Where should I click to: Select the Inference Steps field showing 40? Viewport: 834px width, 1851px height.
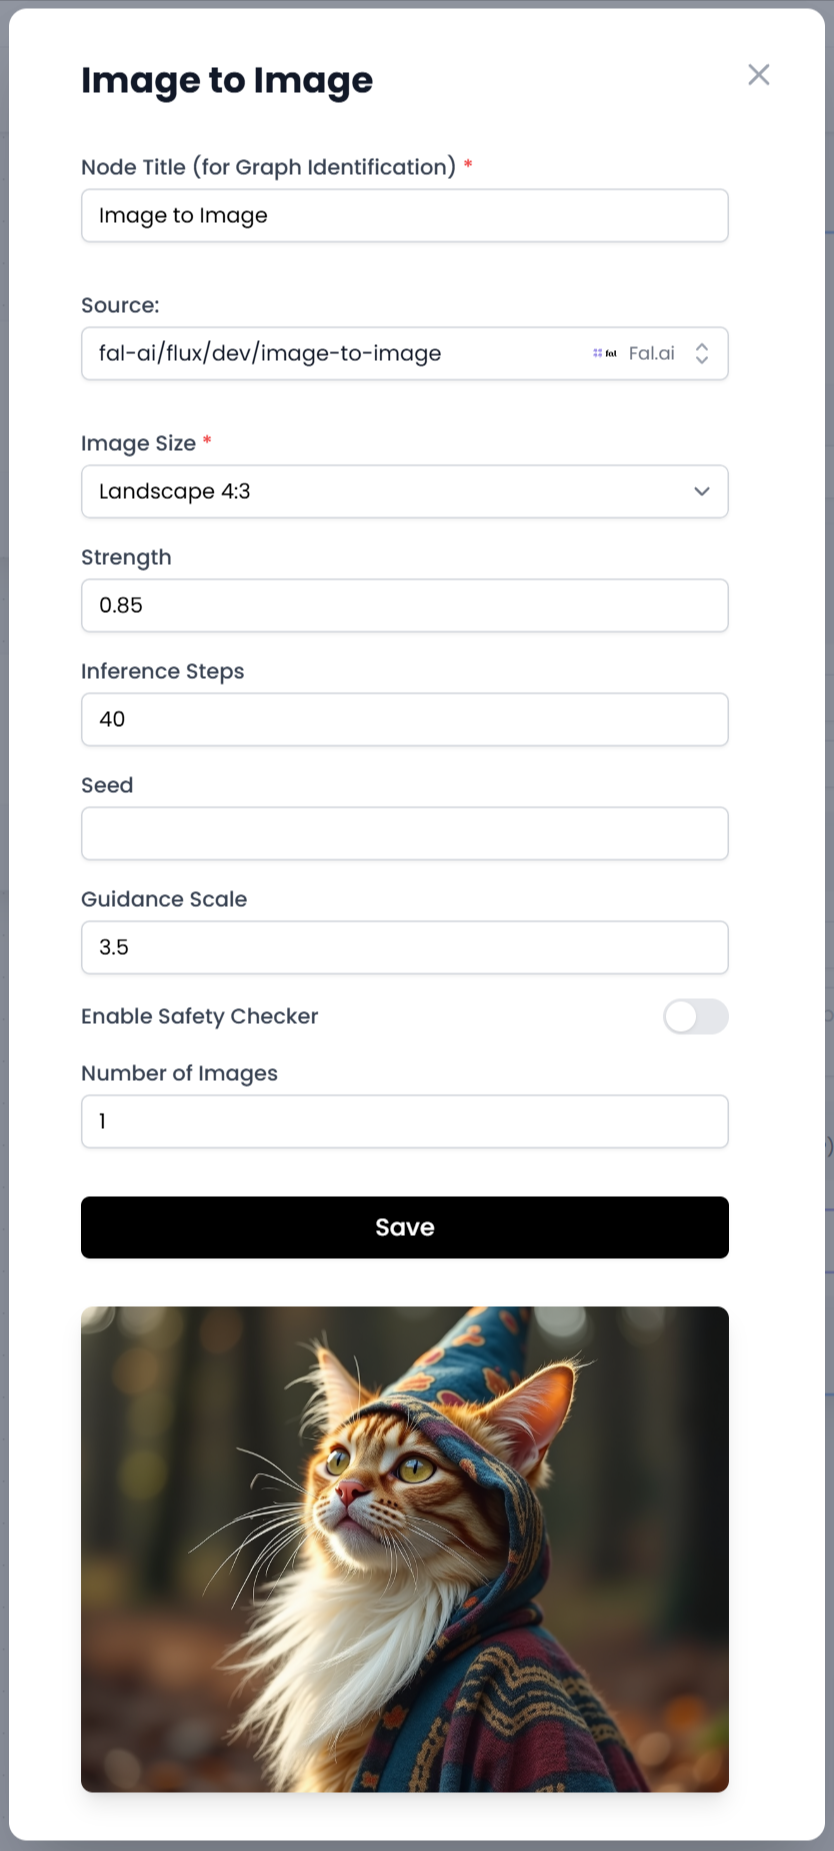[x=404, y=719]
